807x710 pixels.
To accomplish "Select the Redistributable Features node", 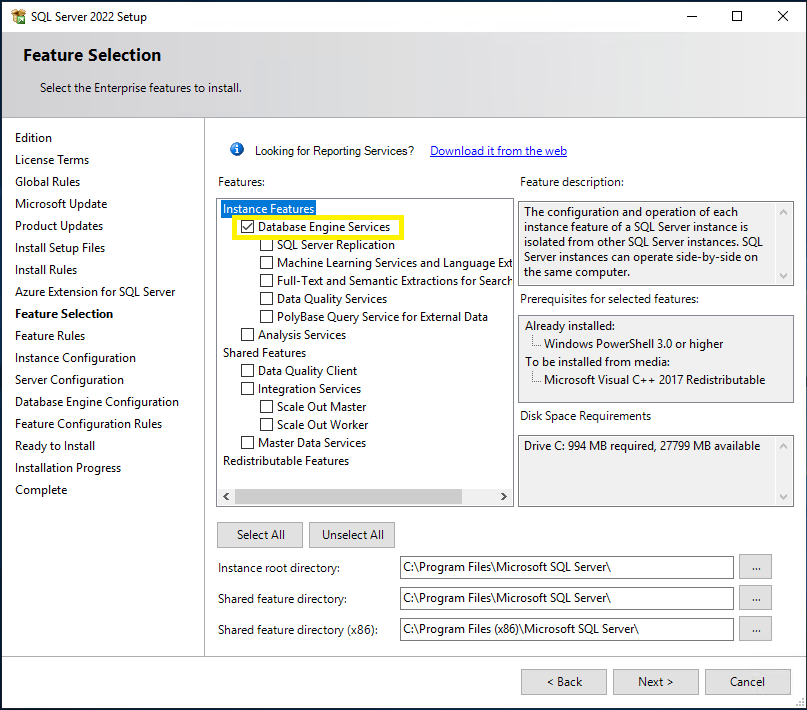I will tap(285, 461).
